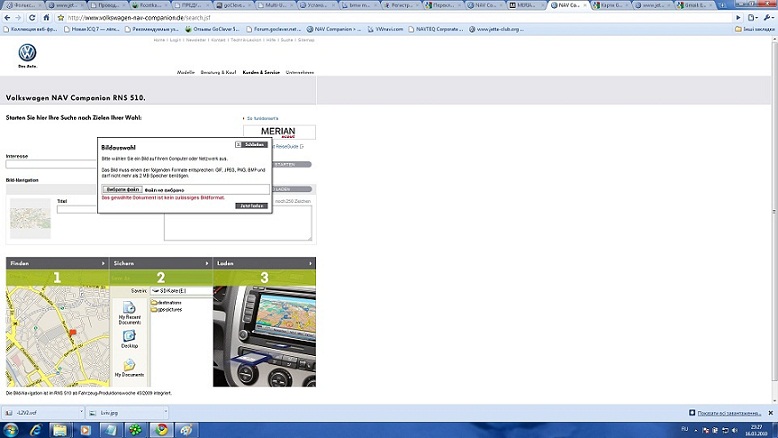Switch to the goClever browser tab
The width and height of the screenshot is (778, 438).
233,5
